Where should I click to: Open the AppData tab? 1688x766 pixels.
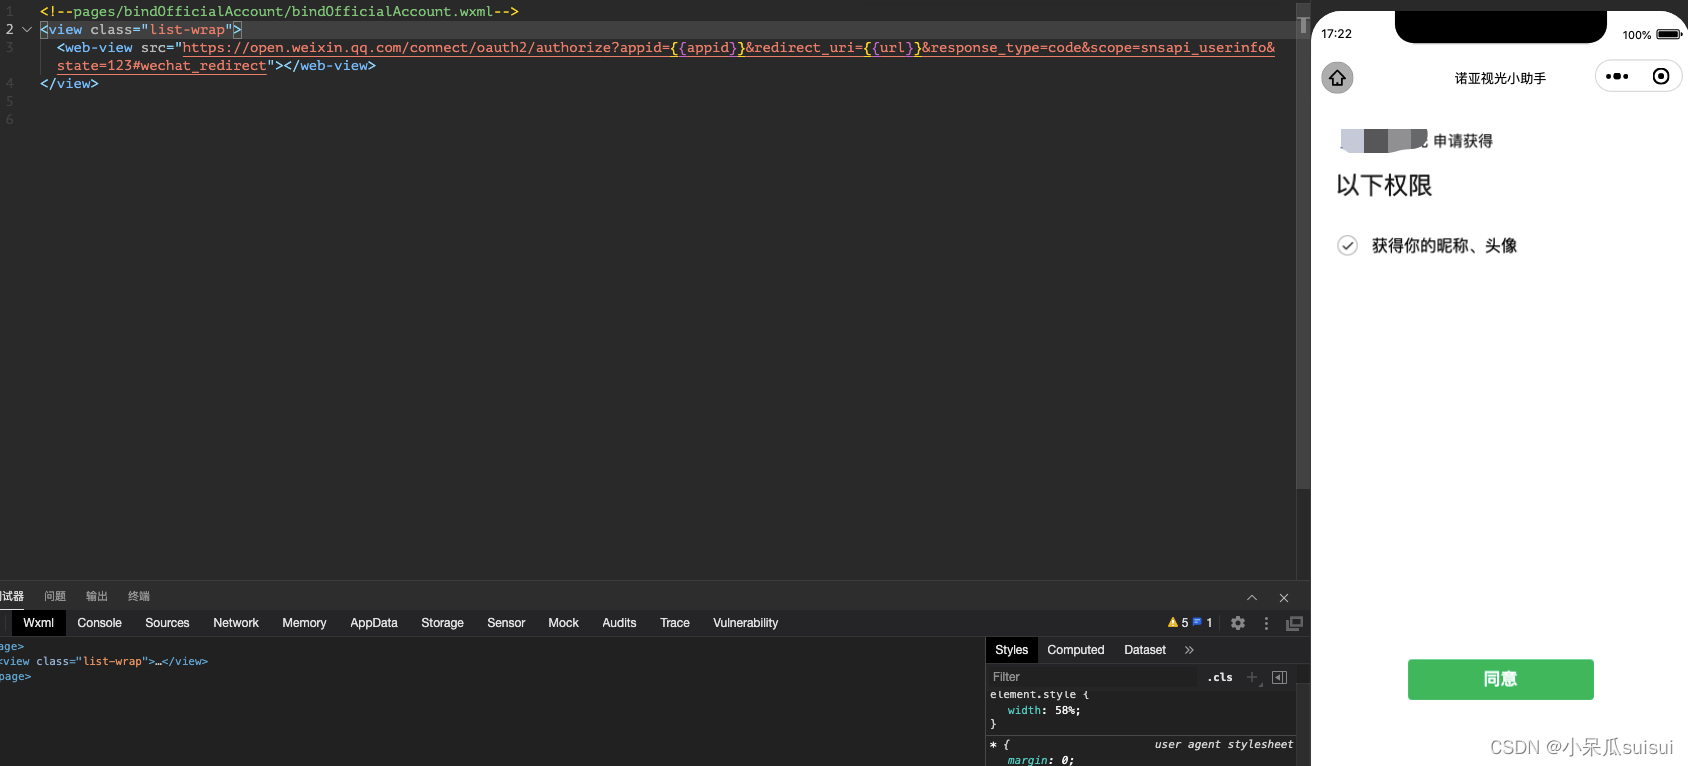click(x=374, y=623)
